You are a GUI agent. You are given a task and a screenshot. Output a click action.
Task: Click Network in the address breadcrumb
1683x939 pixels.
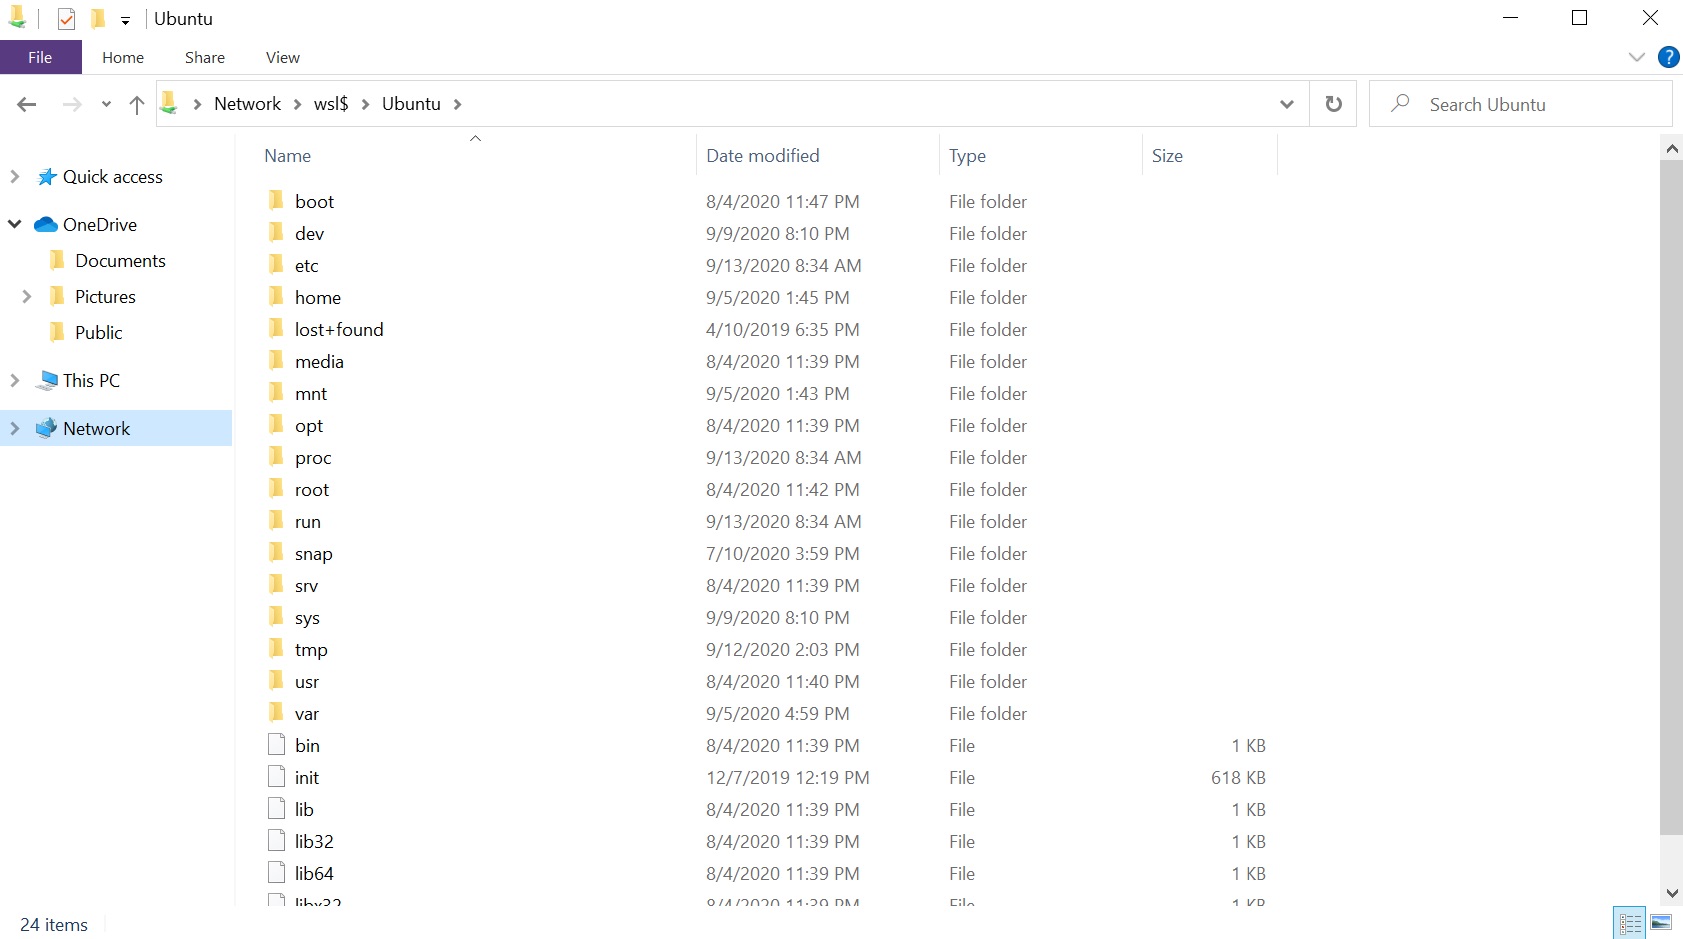tap(247, 104)
